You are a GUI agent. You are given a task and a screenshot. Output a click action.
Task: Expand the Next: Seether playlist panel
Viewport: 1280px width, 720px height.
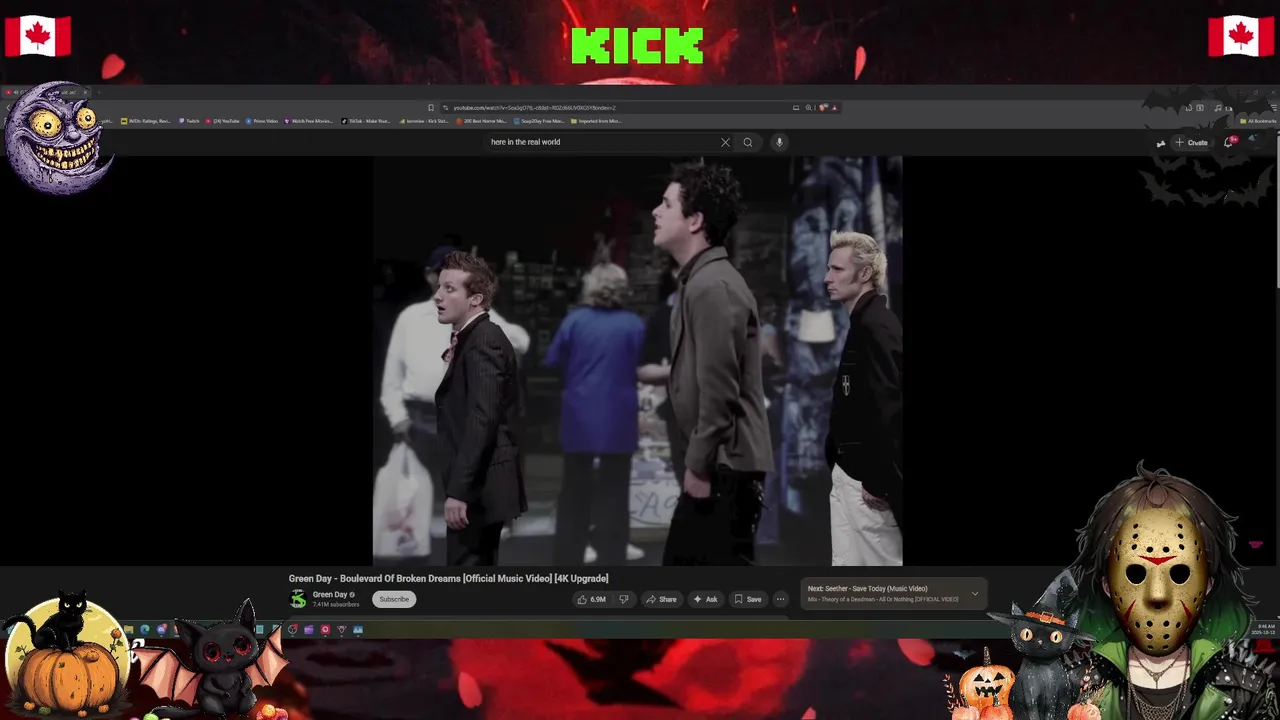tap(975, 594)
